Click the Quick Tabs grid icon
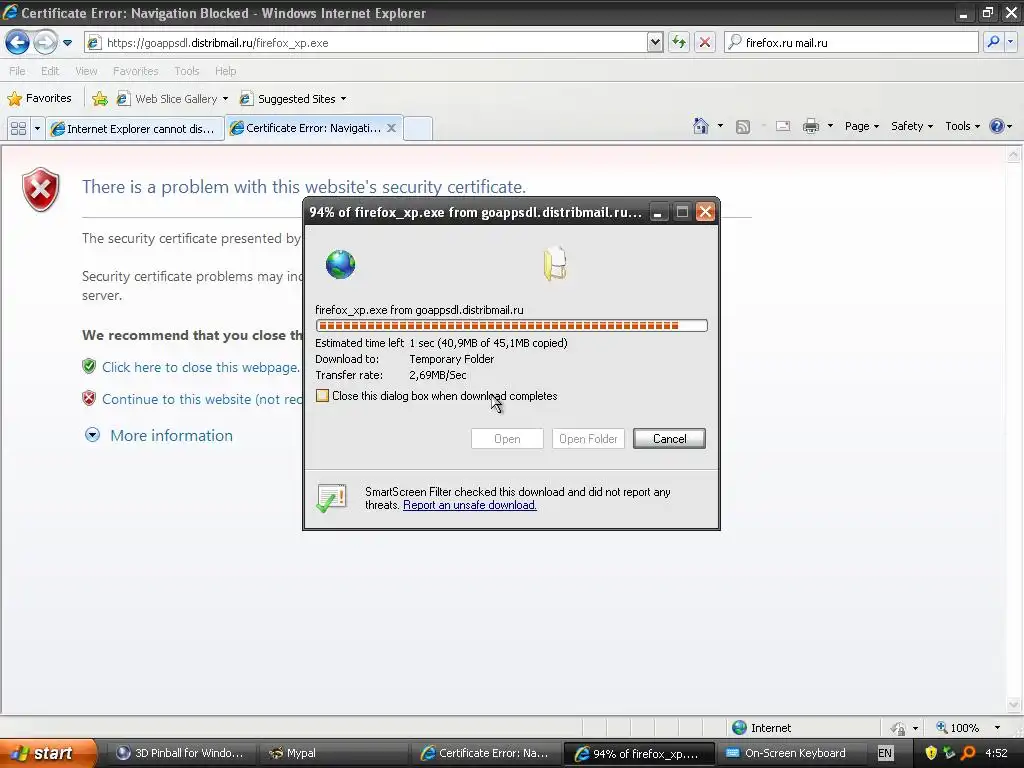1024x768 pixels. tap(18, 129)
